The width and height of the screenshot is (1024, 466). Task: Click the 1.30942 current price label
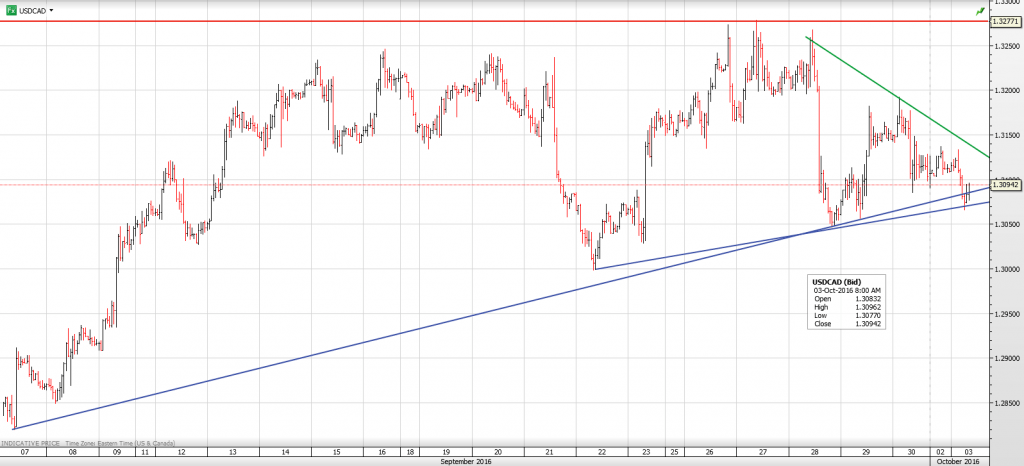(x=1005, y=184)
